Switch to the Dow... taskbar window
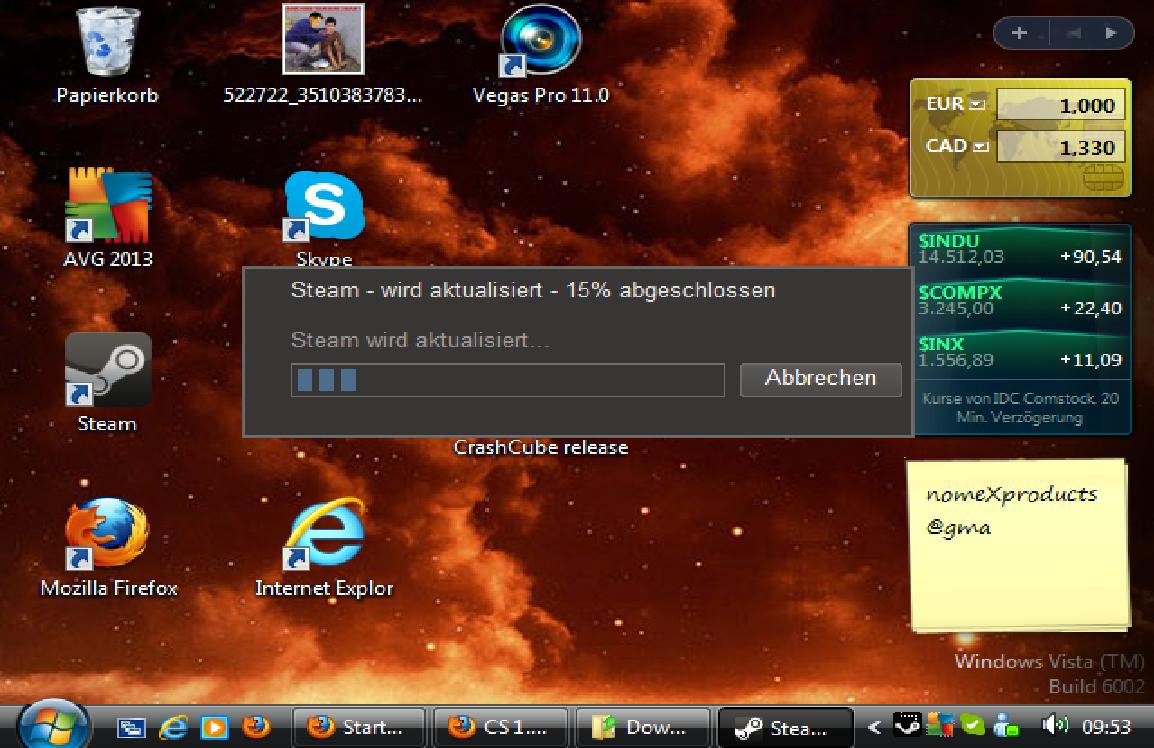Image resolution: width=1154 pixels, height=748 pixels. pyautogui.click(x=643, y=728)
